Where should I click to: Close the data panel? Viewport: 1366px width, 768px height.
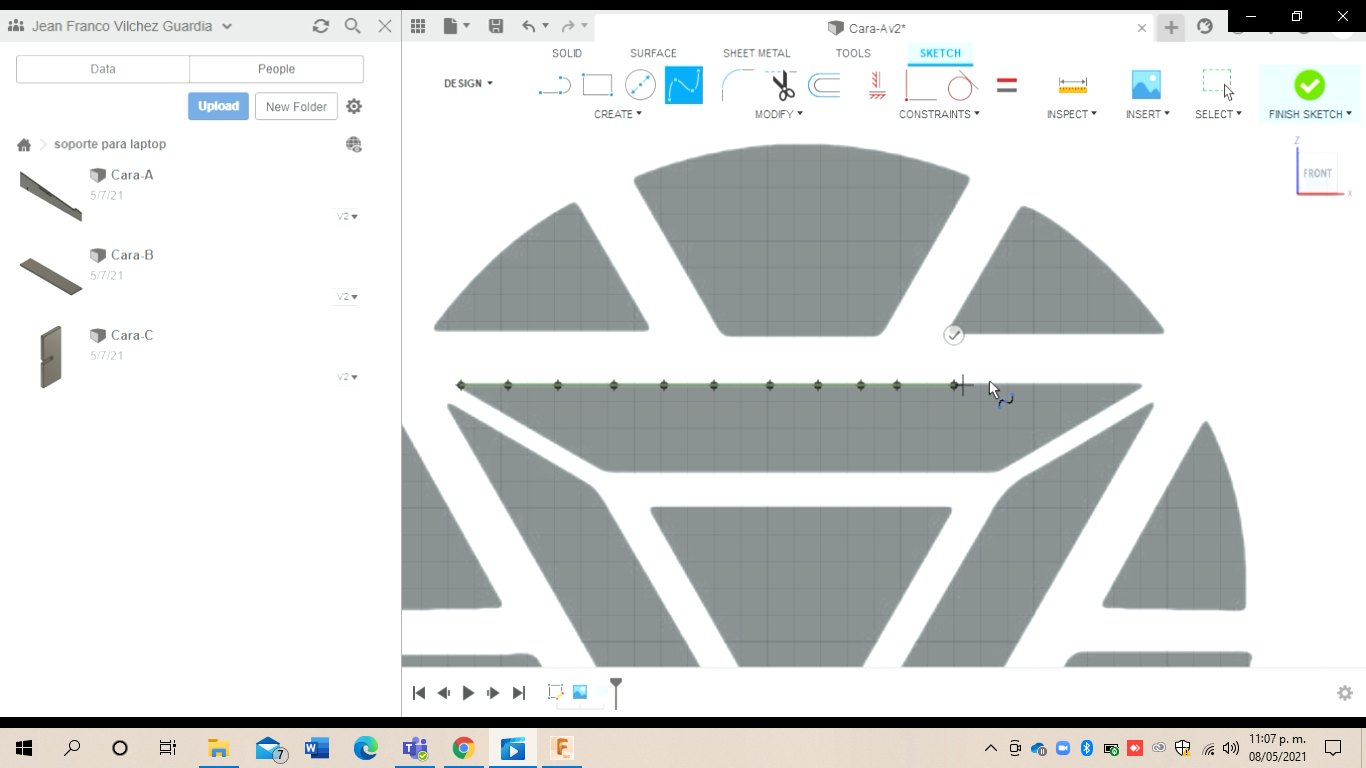tap(385, 26)
